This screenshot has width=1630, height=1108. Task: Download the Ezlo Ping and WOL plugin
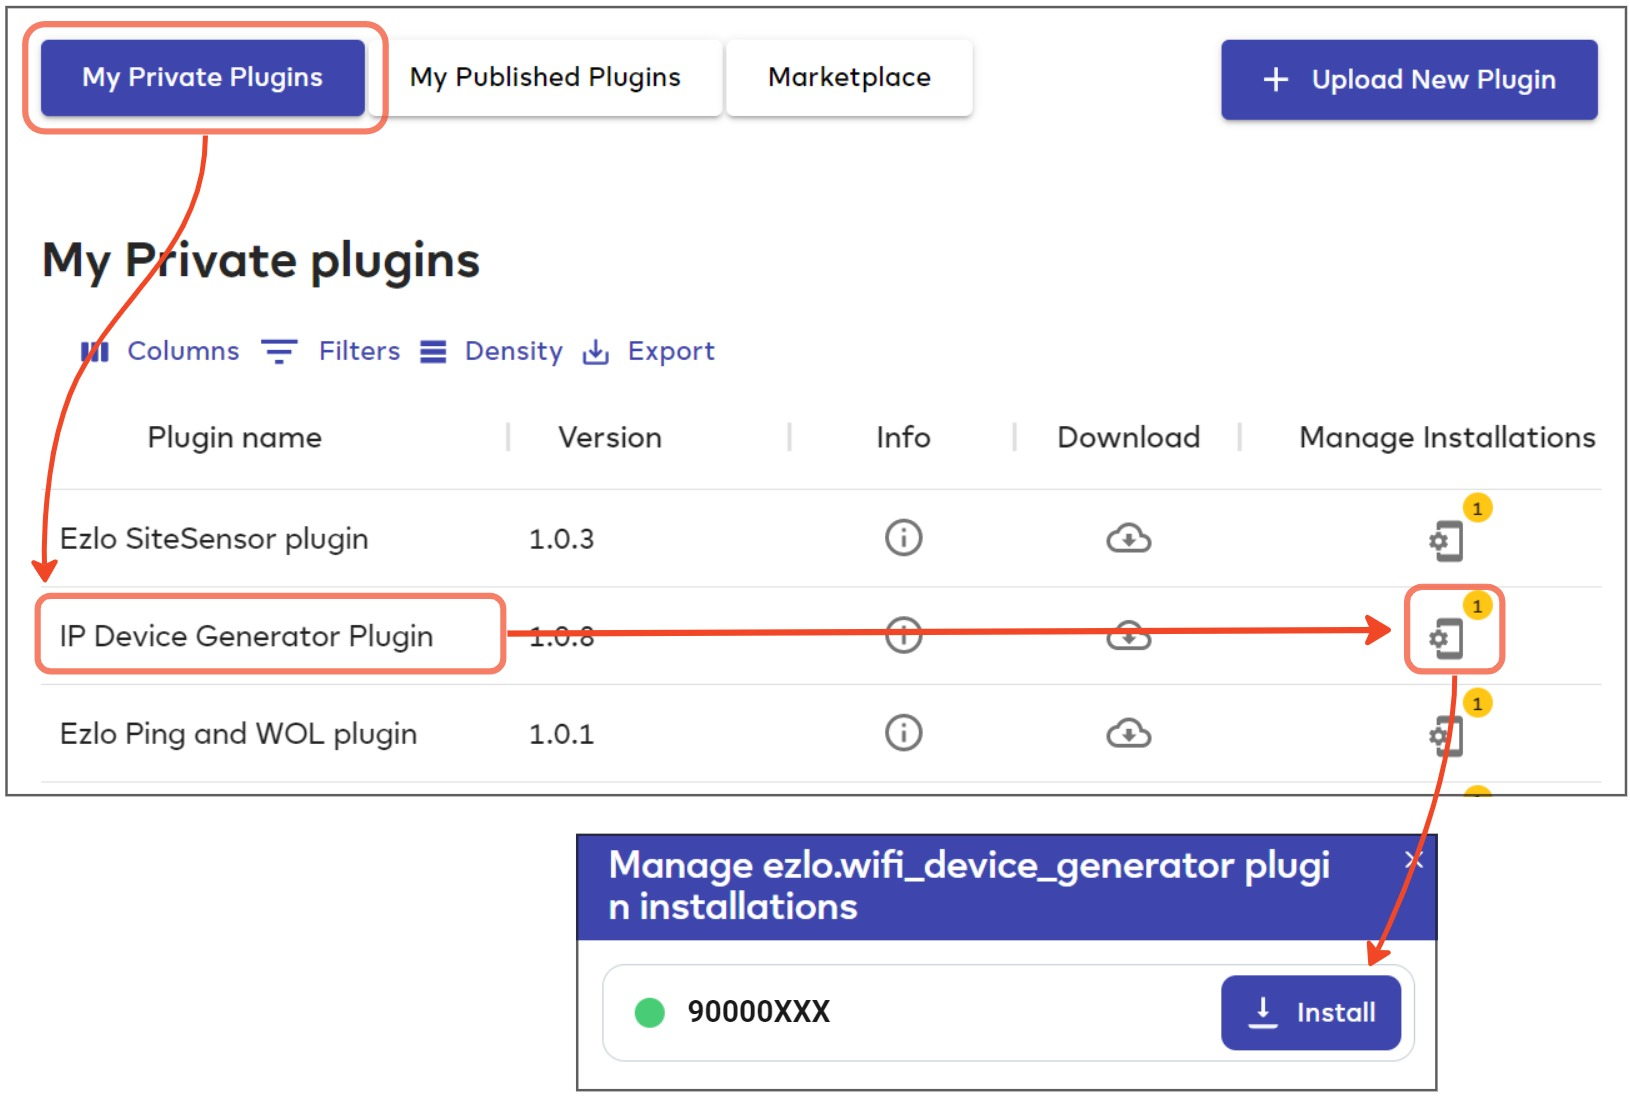[1128, 734]
